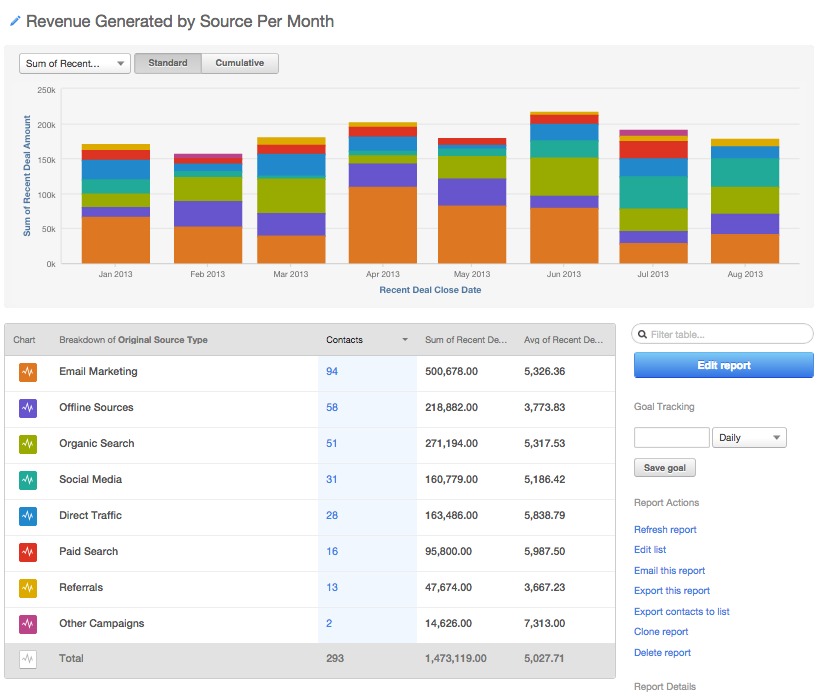Toggle Referrals yellow chart icon
The height and width of the screenshot is (692, 828).
[28, 588]
